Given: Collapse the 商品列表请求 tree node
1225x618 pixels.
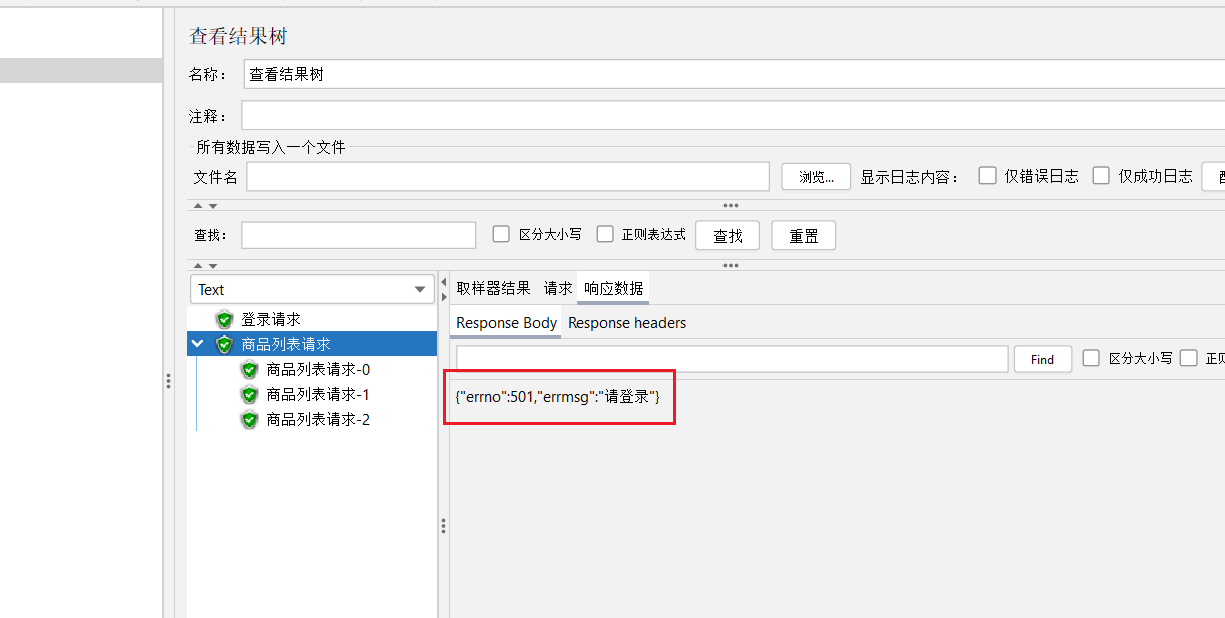Looking at the screenshot, I should pos(198,345).
